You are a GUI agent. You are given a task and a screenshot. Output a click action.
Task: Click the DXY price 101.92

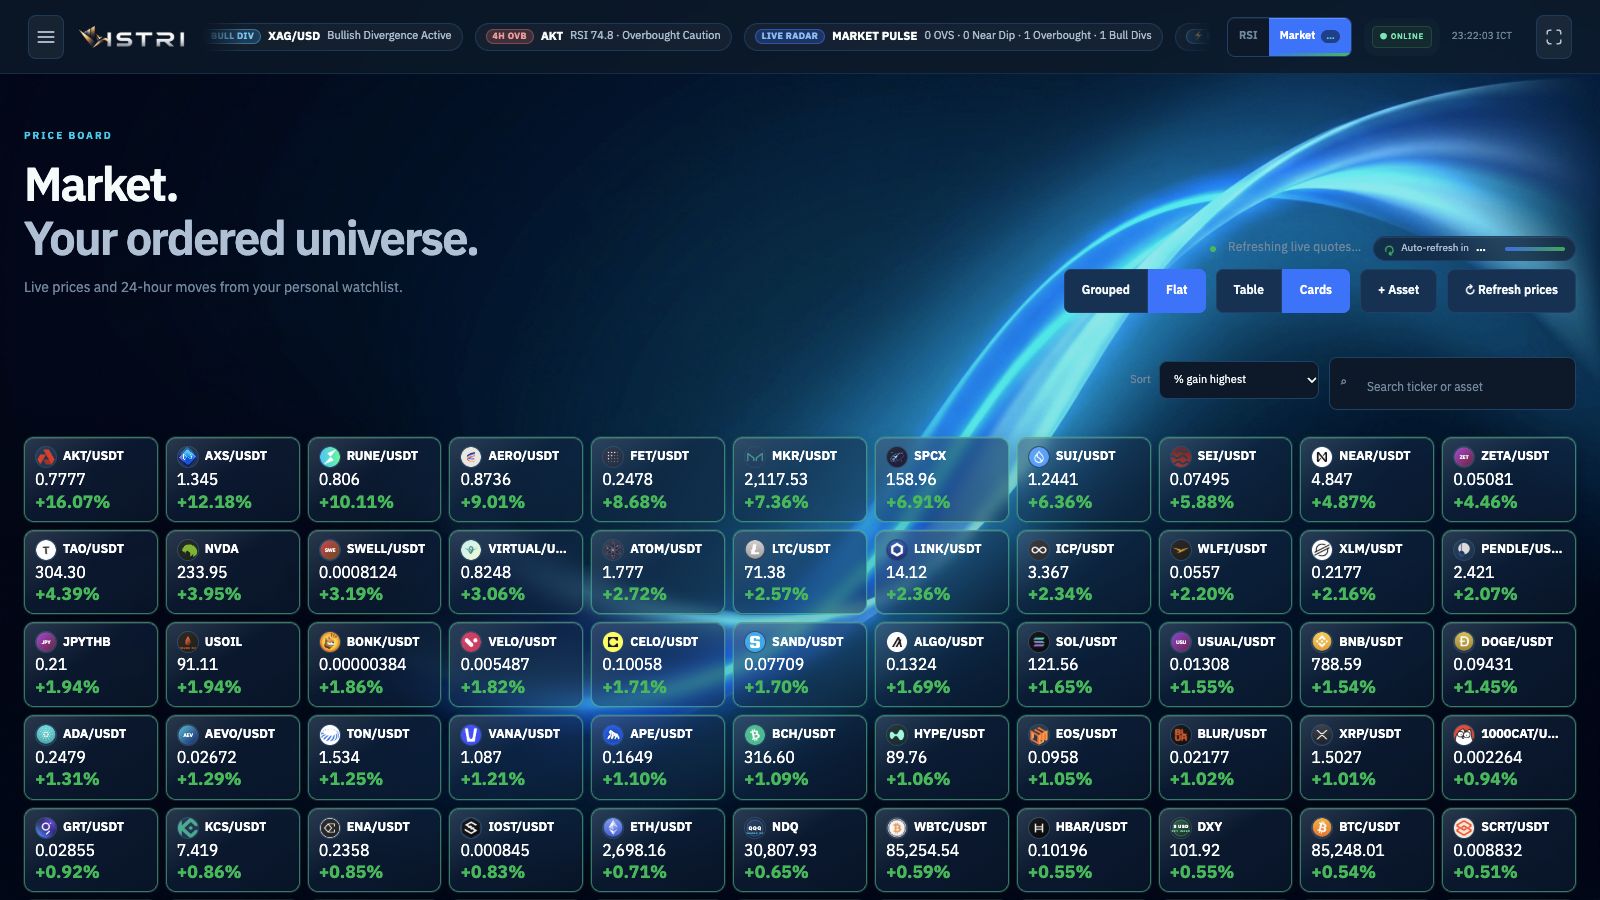coord(1195,850)
